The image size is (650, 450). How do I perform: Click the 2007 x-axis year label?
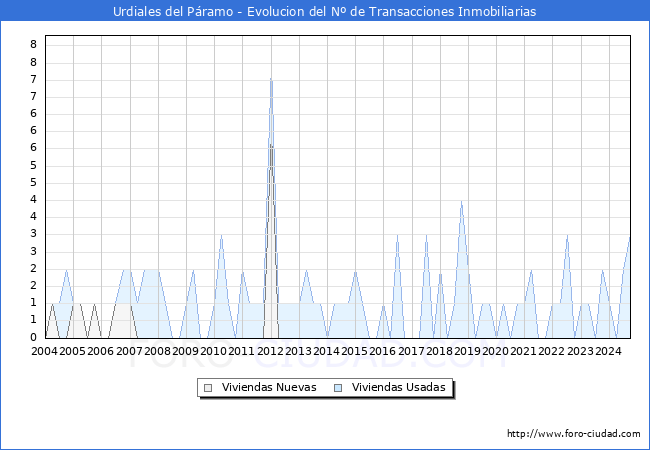129,351
